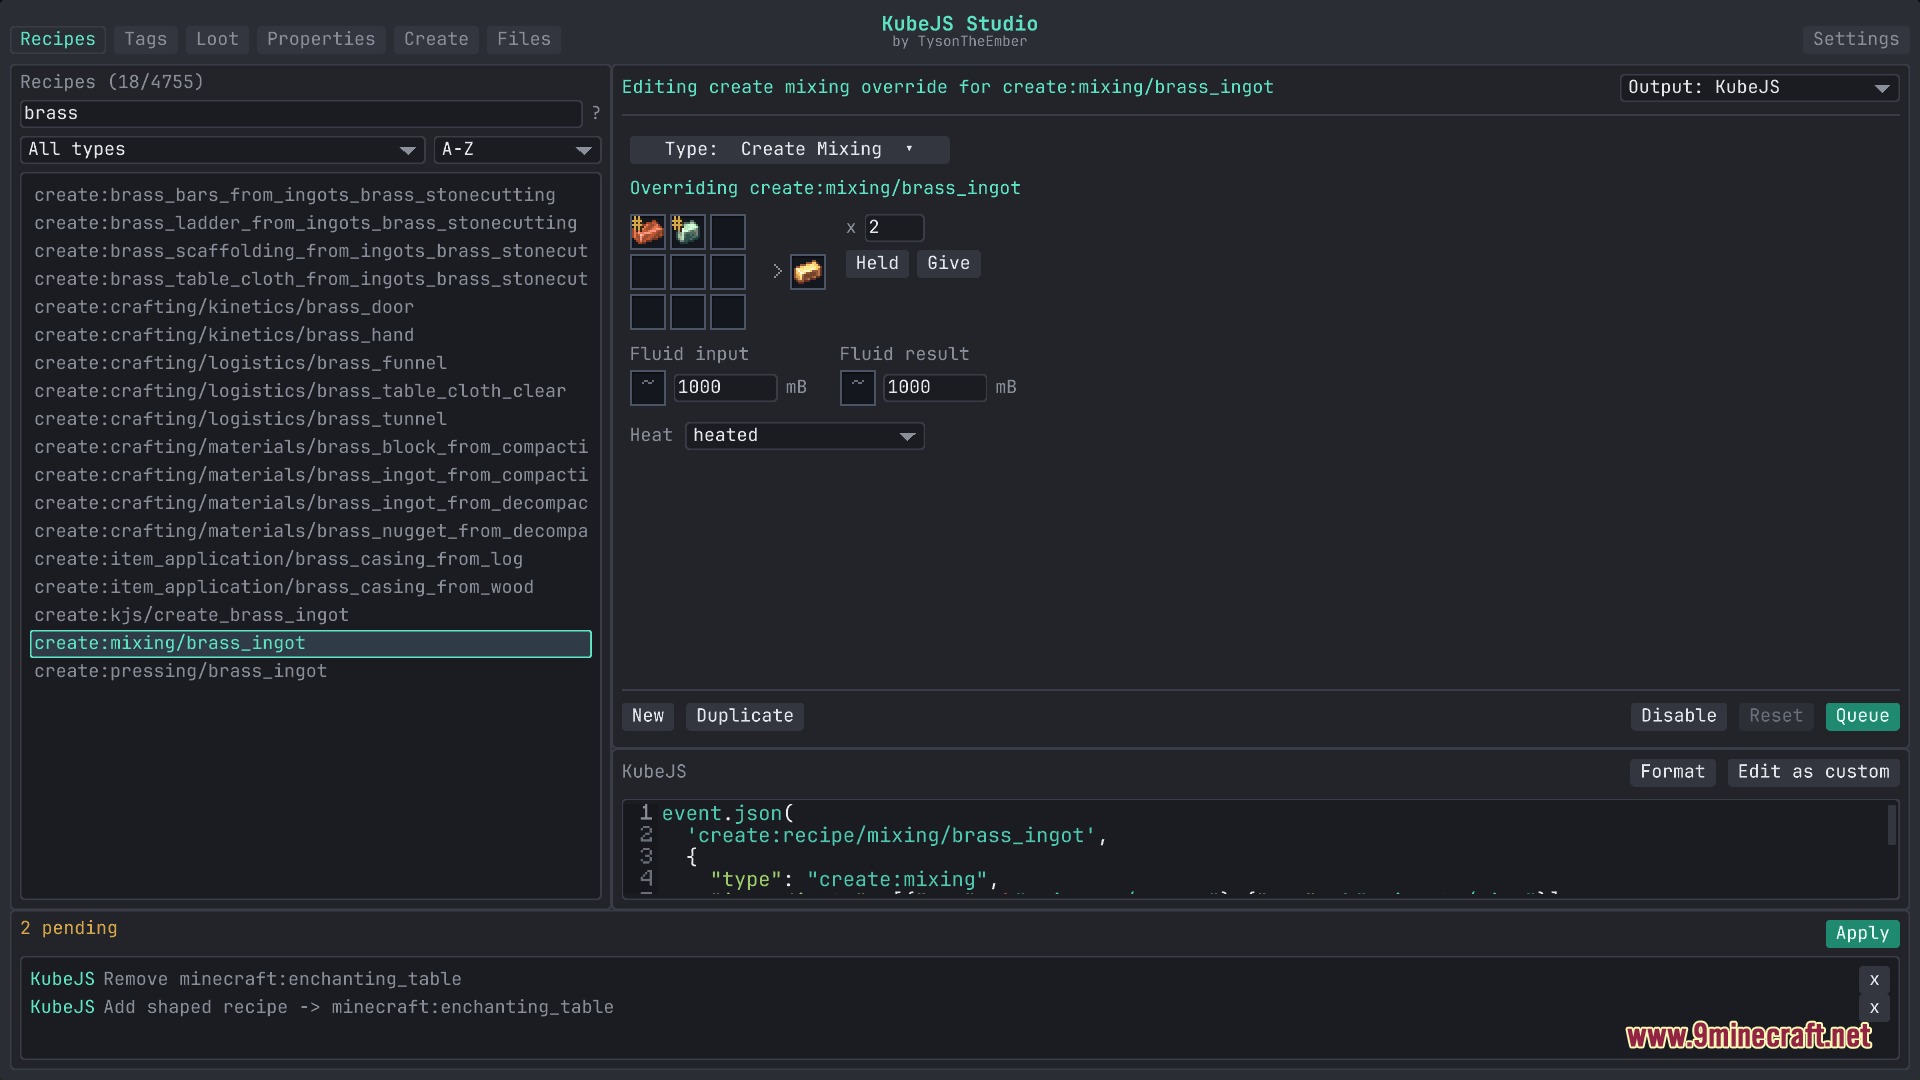Click the copper ingot ingredient slot
The image size is (1920, 1080).
point(648,232)
